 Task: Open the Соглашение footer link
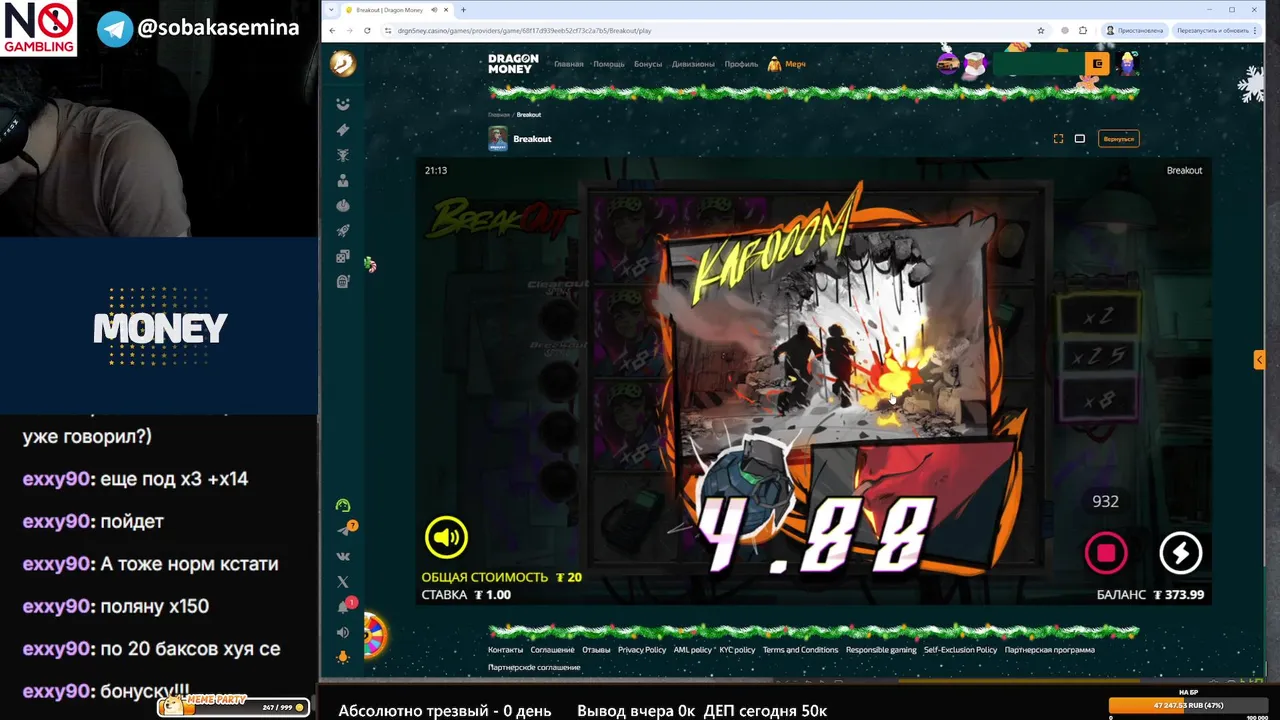(x=552, y=650)
